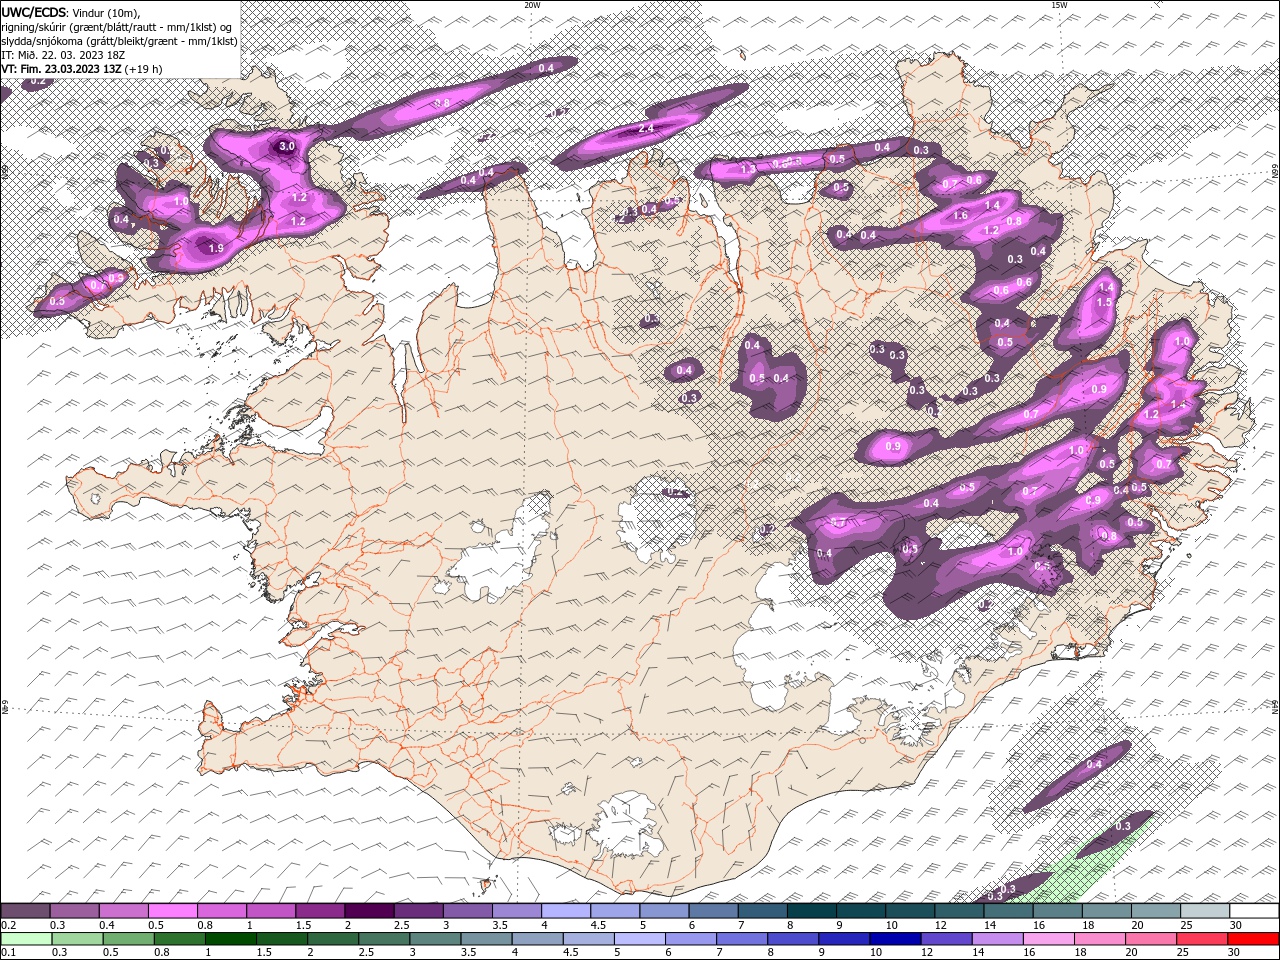
Task: Select the 2.4 value label off the north coast
Action: [x=646, y=129]
